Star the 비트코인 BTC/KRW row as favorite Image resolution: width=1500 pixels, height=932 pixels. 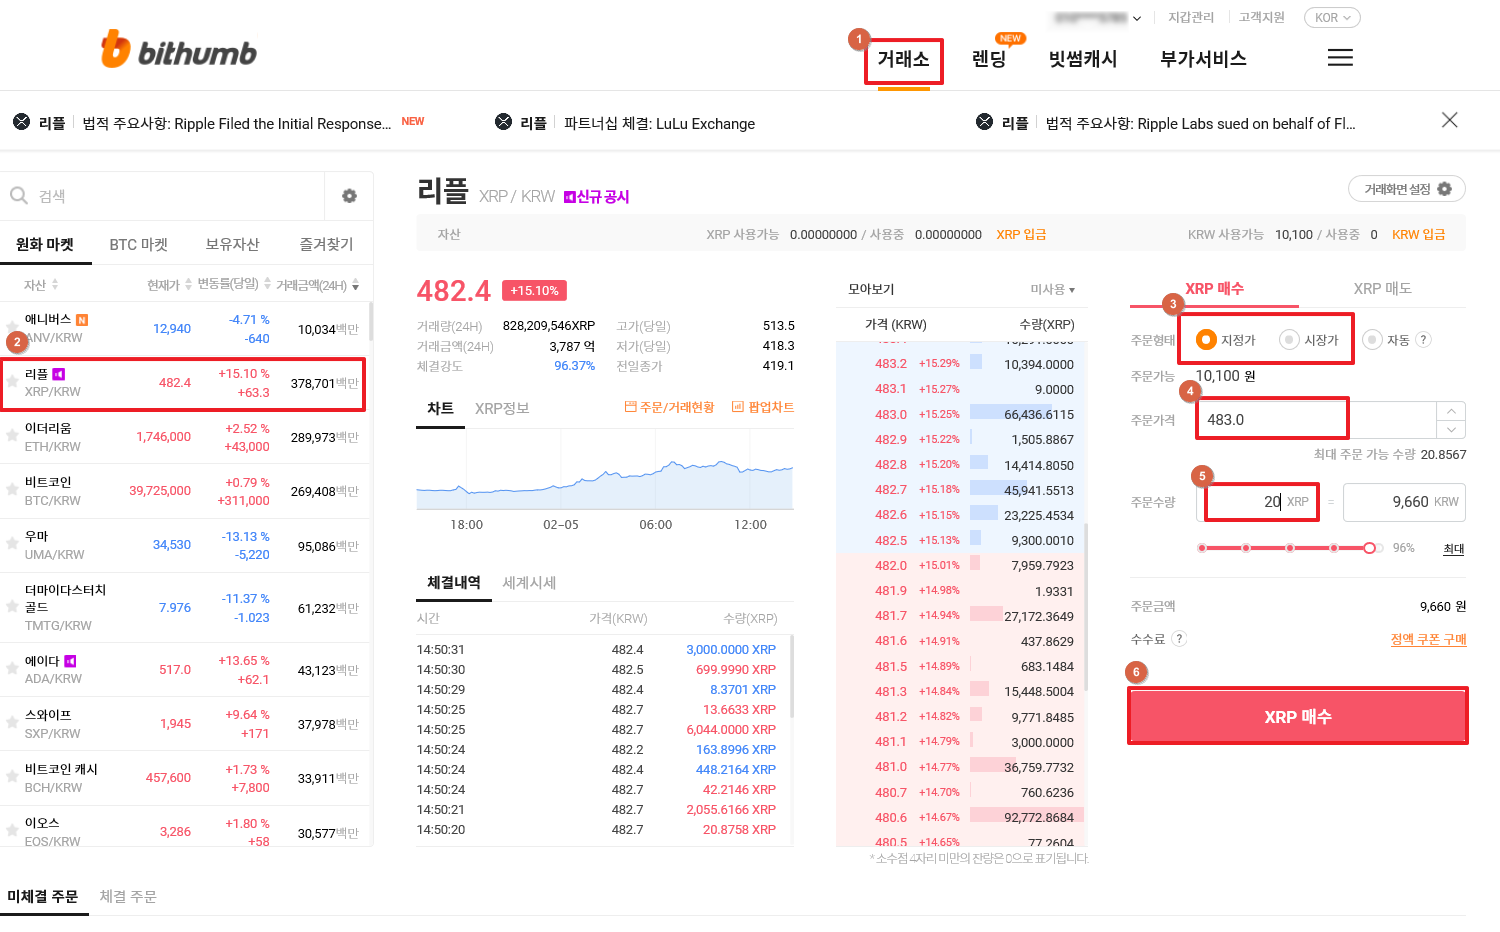[12, 491]
